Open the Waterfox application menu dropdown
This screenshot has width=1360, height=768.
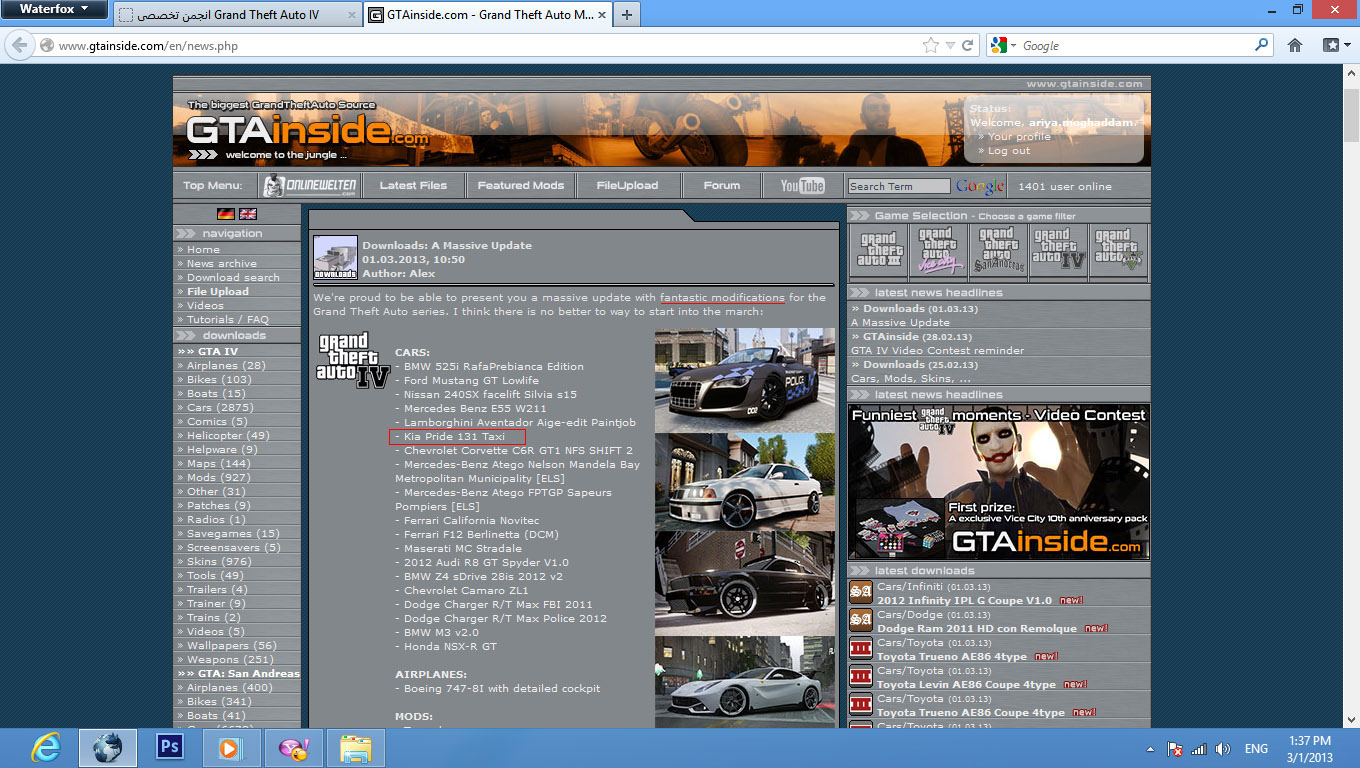click(55, 9)
